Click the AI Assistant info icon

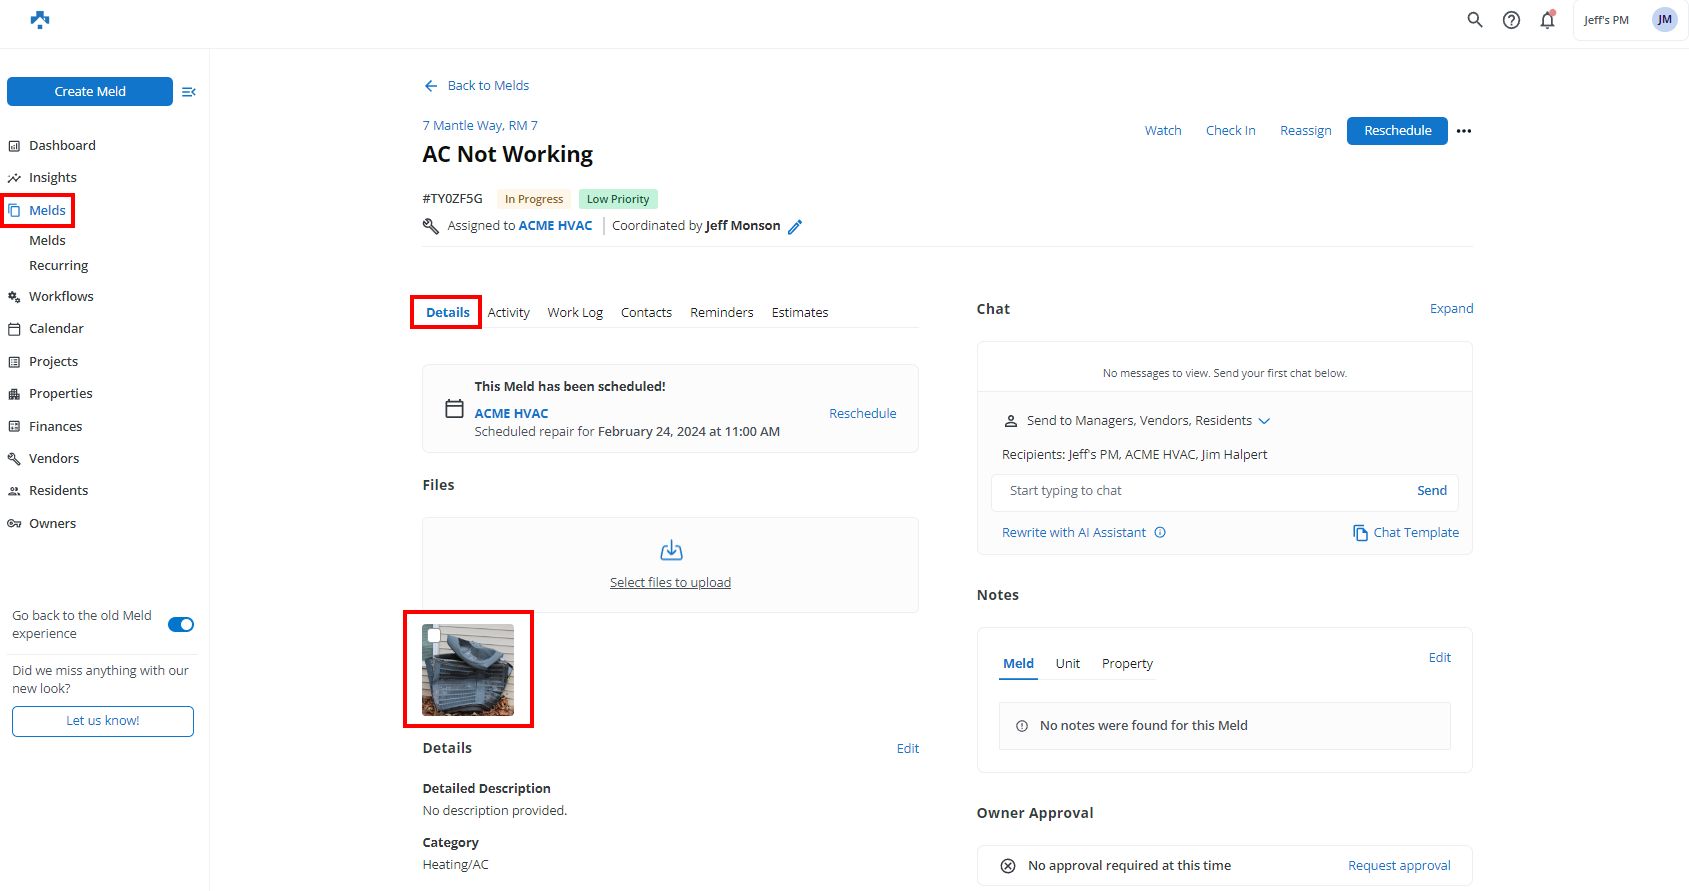pyautogui.click(x=1160, y=533)
